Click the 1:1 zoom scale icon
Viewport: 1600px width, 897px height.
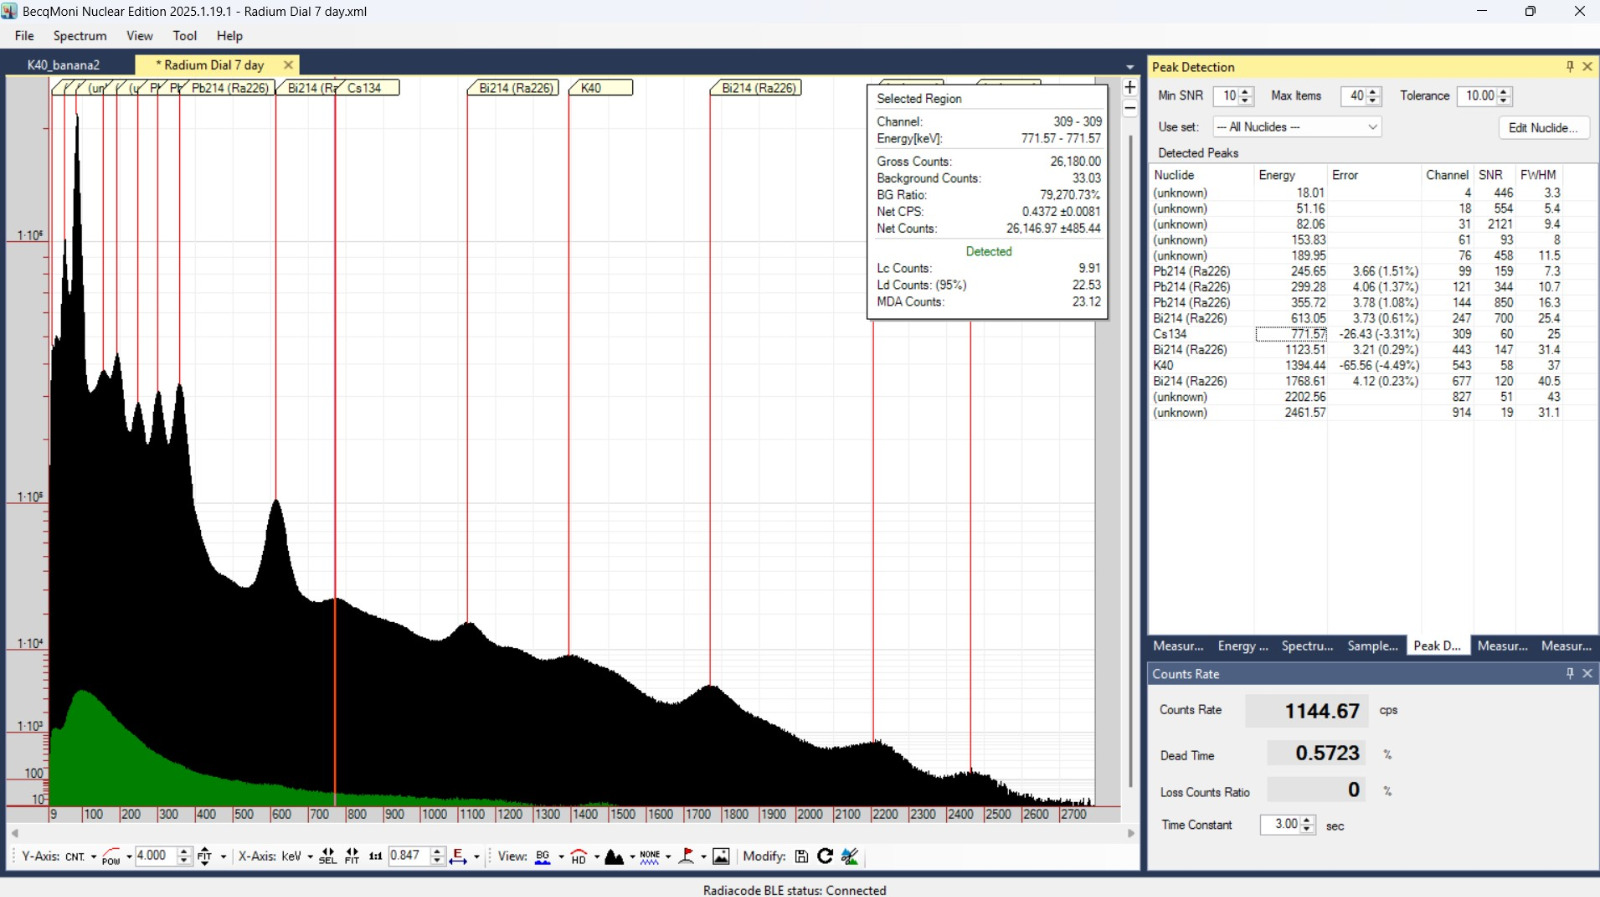(375, 856)
